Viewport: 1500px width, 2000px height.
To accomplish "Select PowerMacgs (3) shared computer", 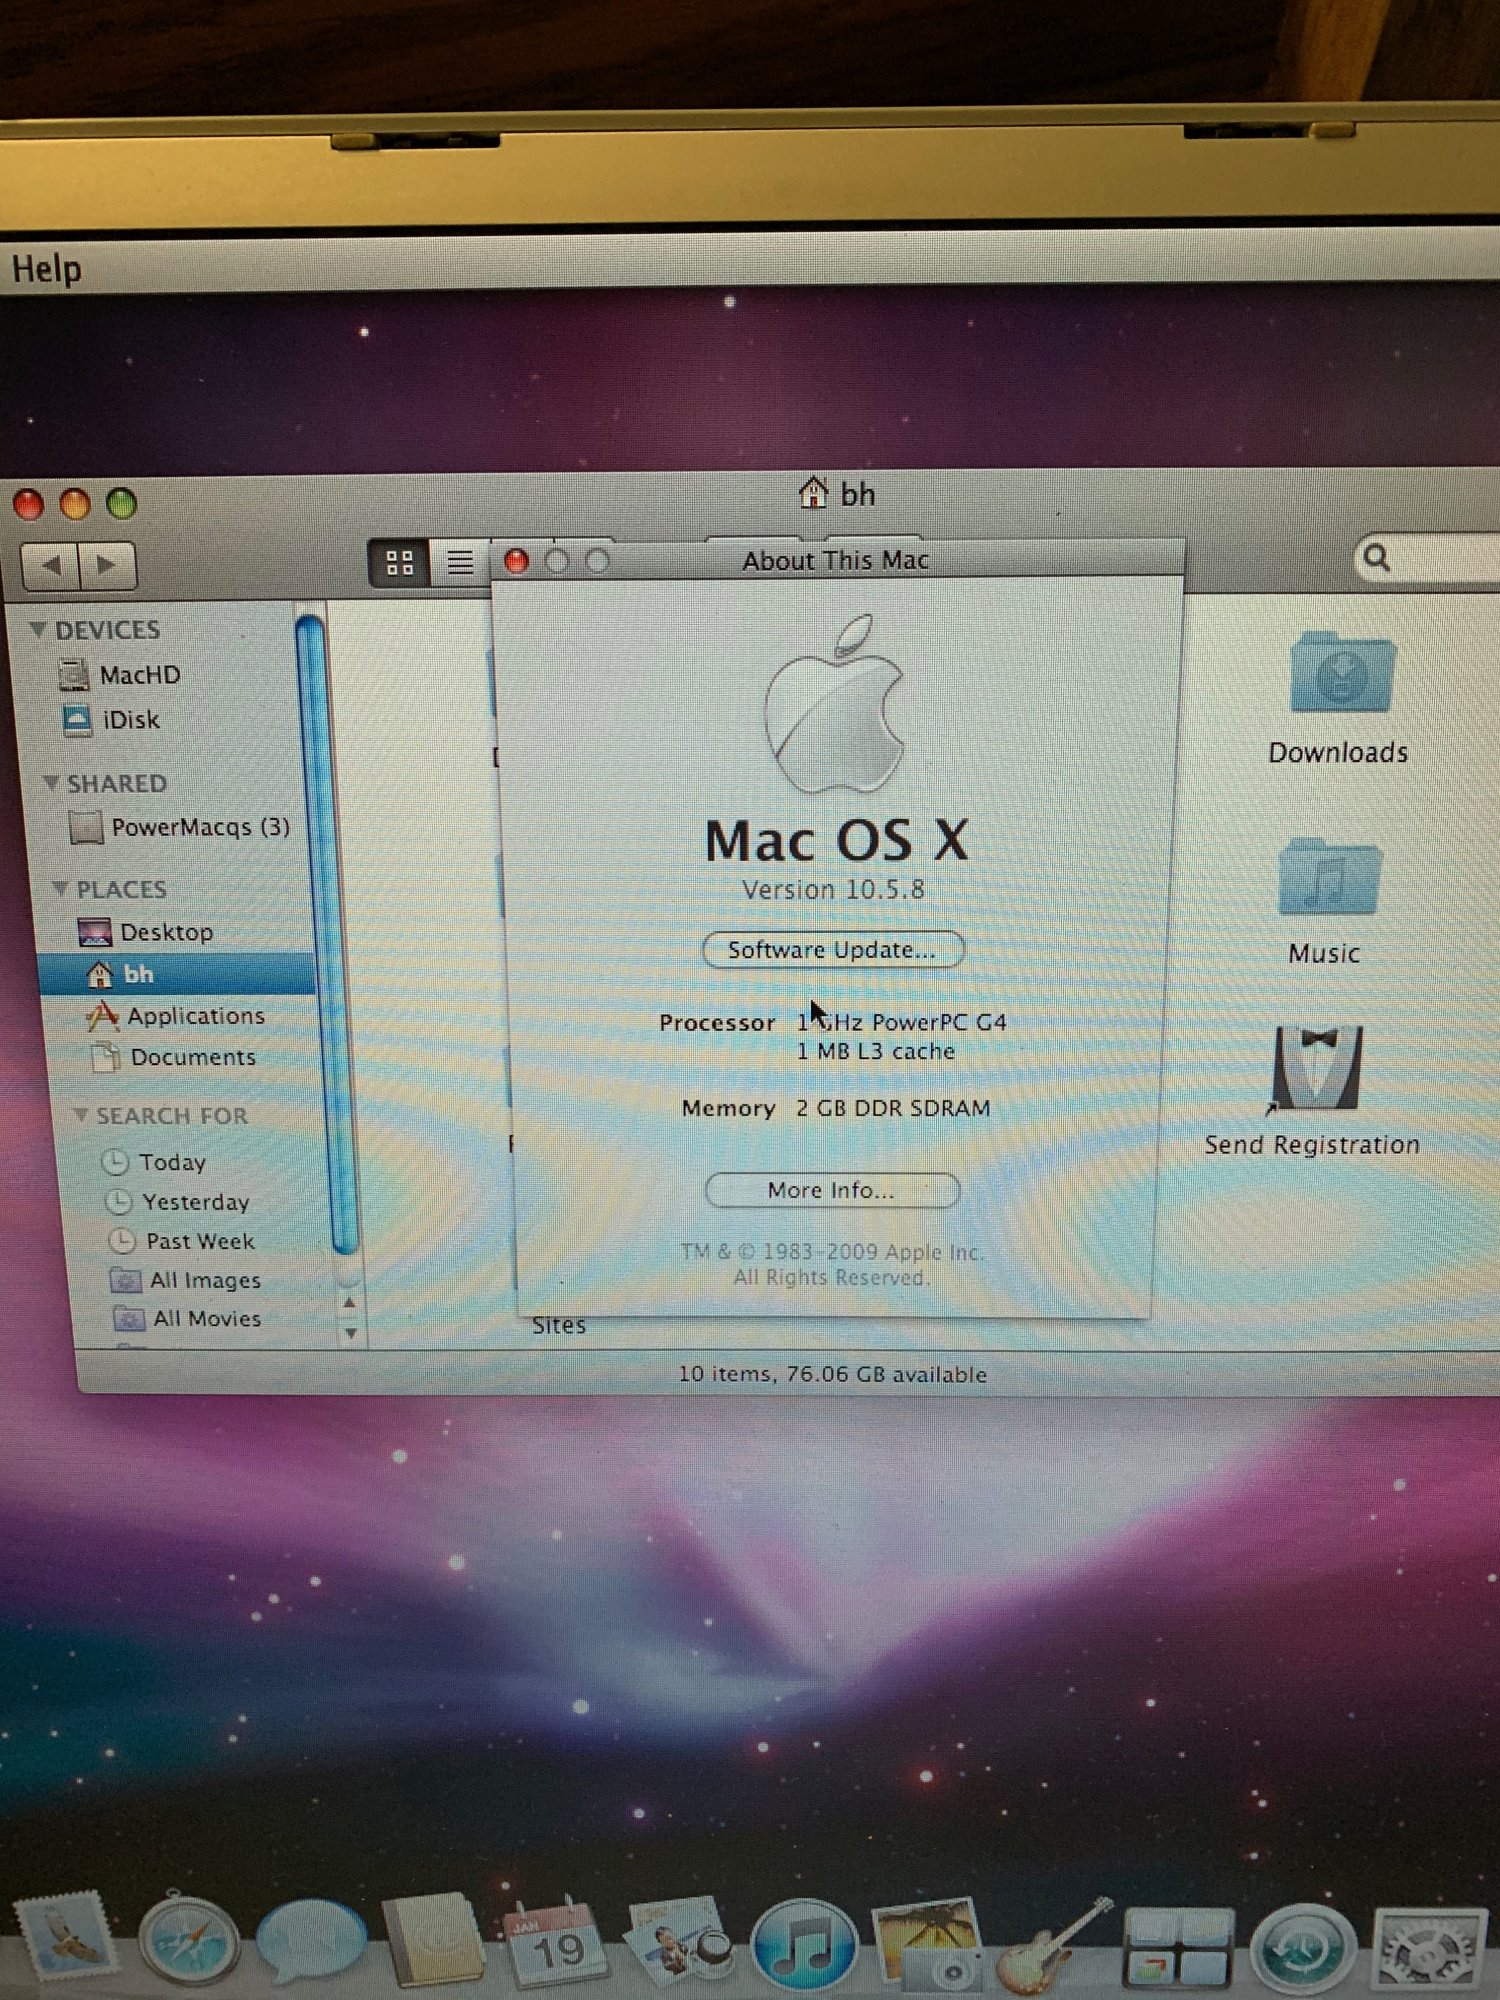I will click(x=180, y=827).
